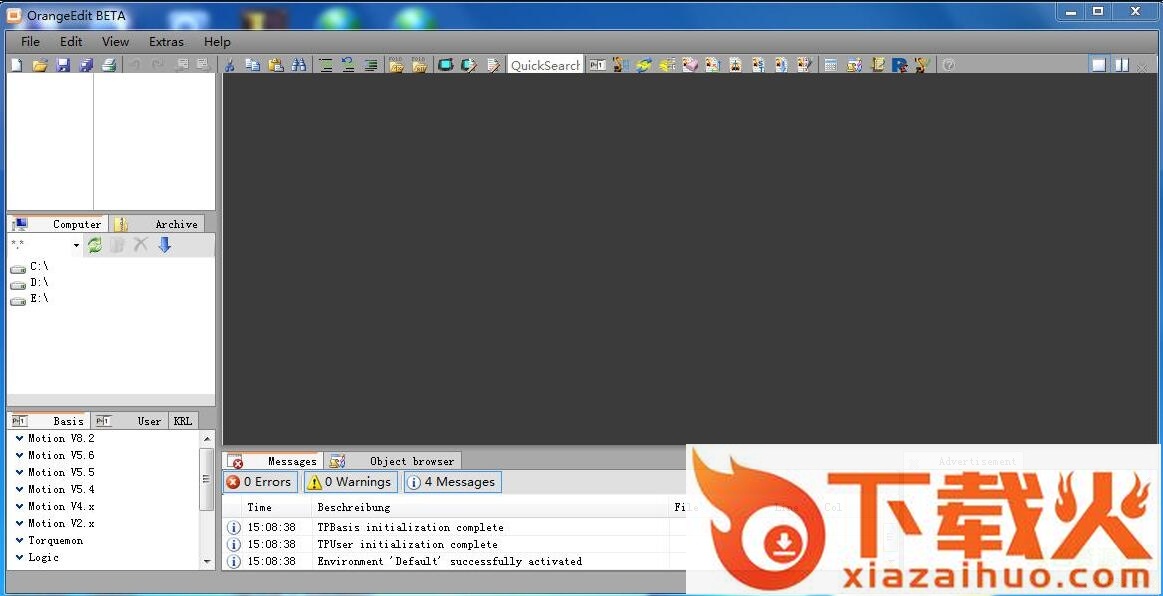Click the green-blue sync arrows icon
This screenshot has height=596, width=1163.
[x=644, y=65]
